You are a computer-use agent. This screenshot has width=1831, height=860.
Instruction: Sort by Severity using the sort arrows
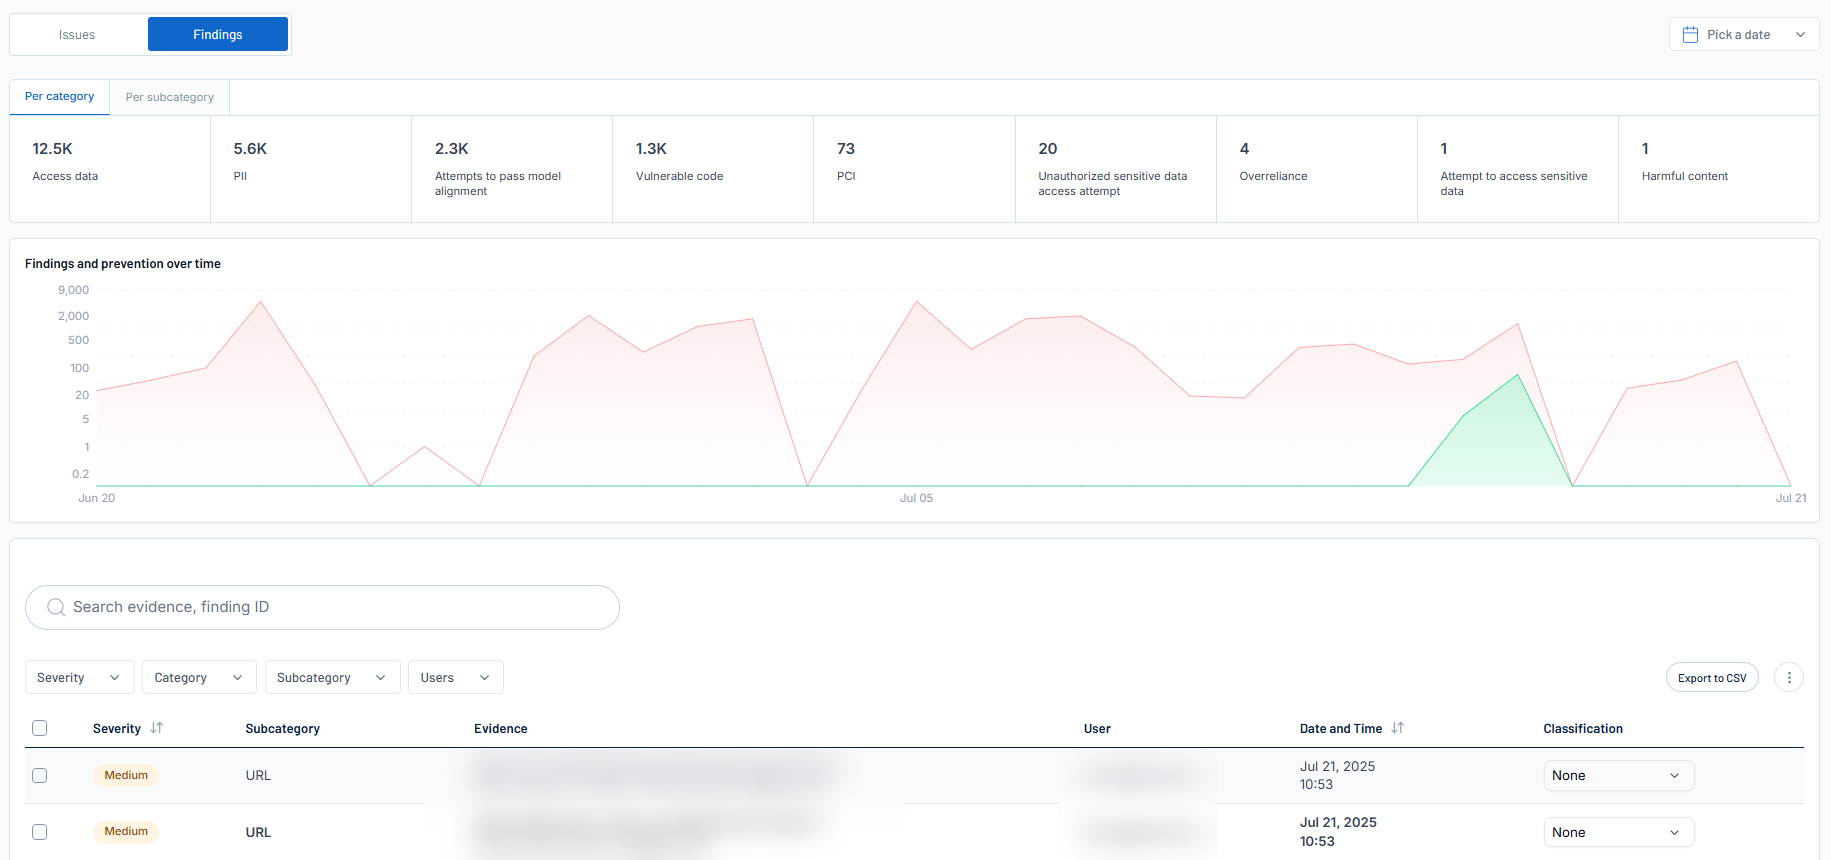tap(157, 728)
